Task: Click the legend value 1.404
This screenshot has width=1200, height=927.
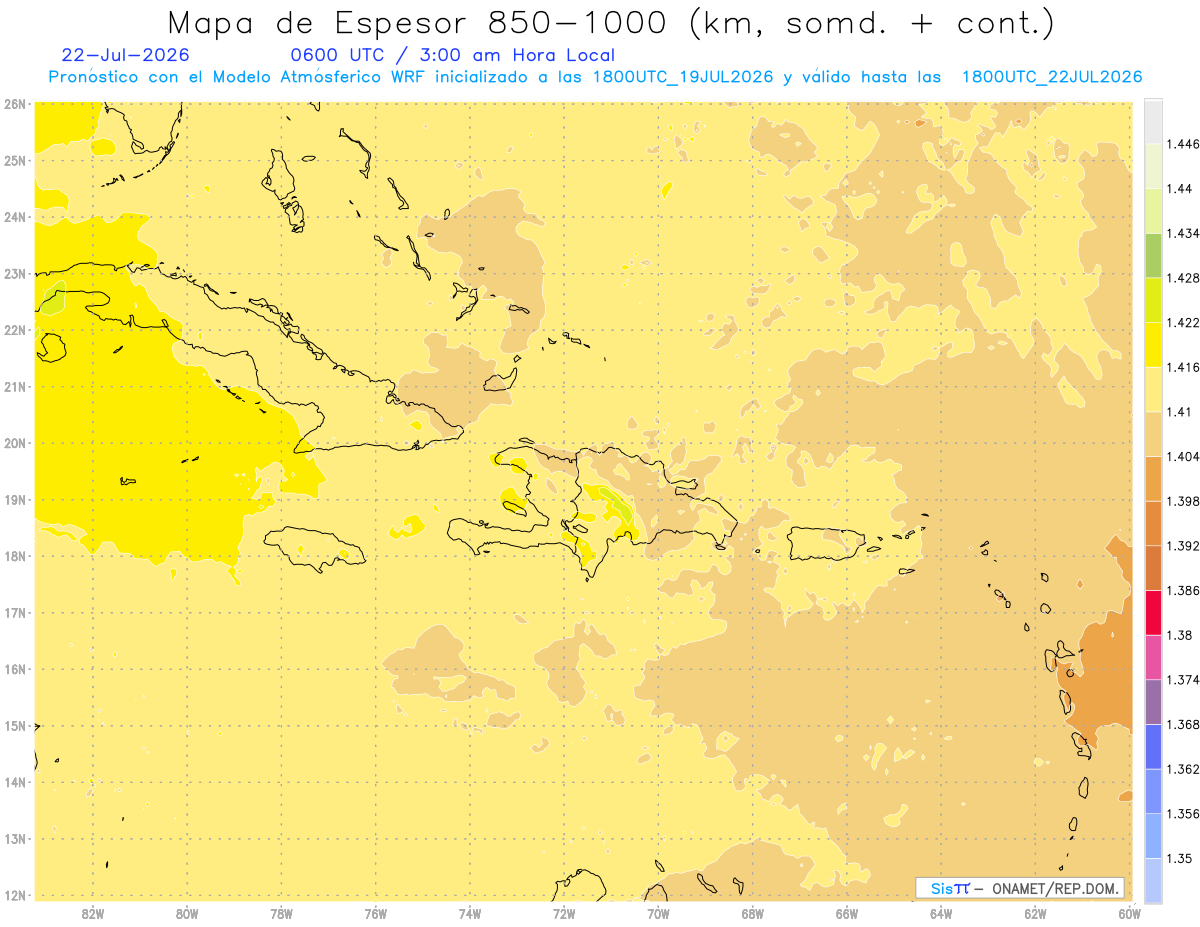Action: [1183, 456]
